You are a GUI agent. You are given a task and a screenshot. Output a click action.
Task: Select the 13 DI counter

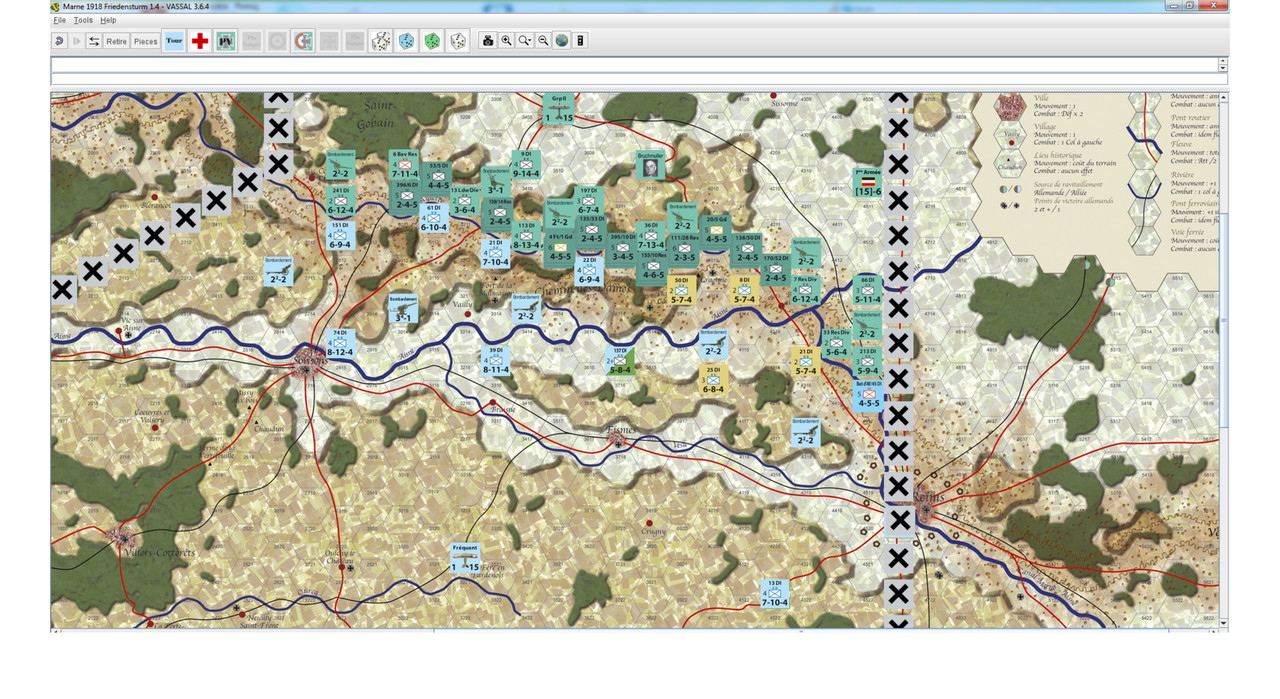pyautogui.click(x=774, y=594)
